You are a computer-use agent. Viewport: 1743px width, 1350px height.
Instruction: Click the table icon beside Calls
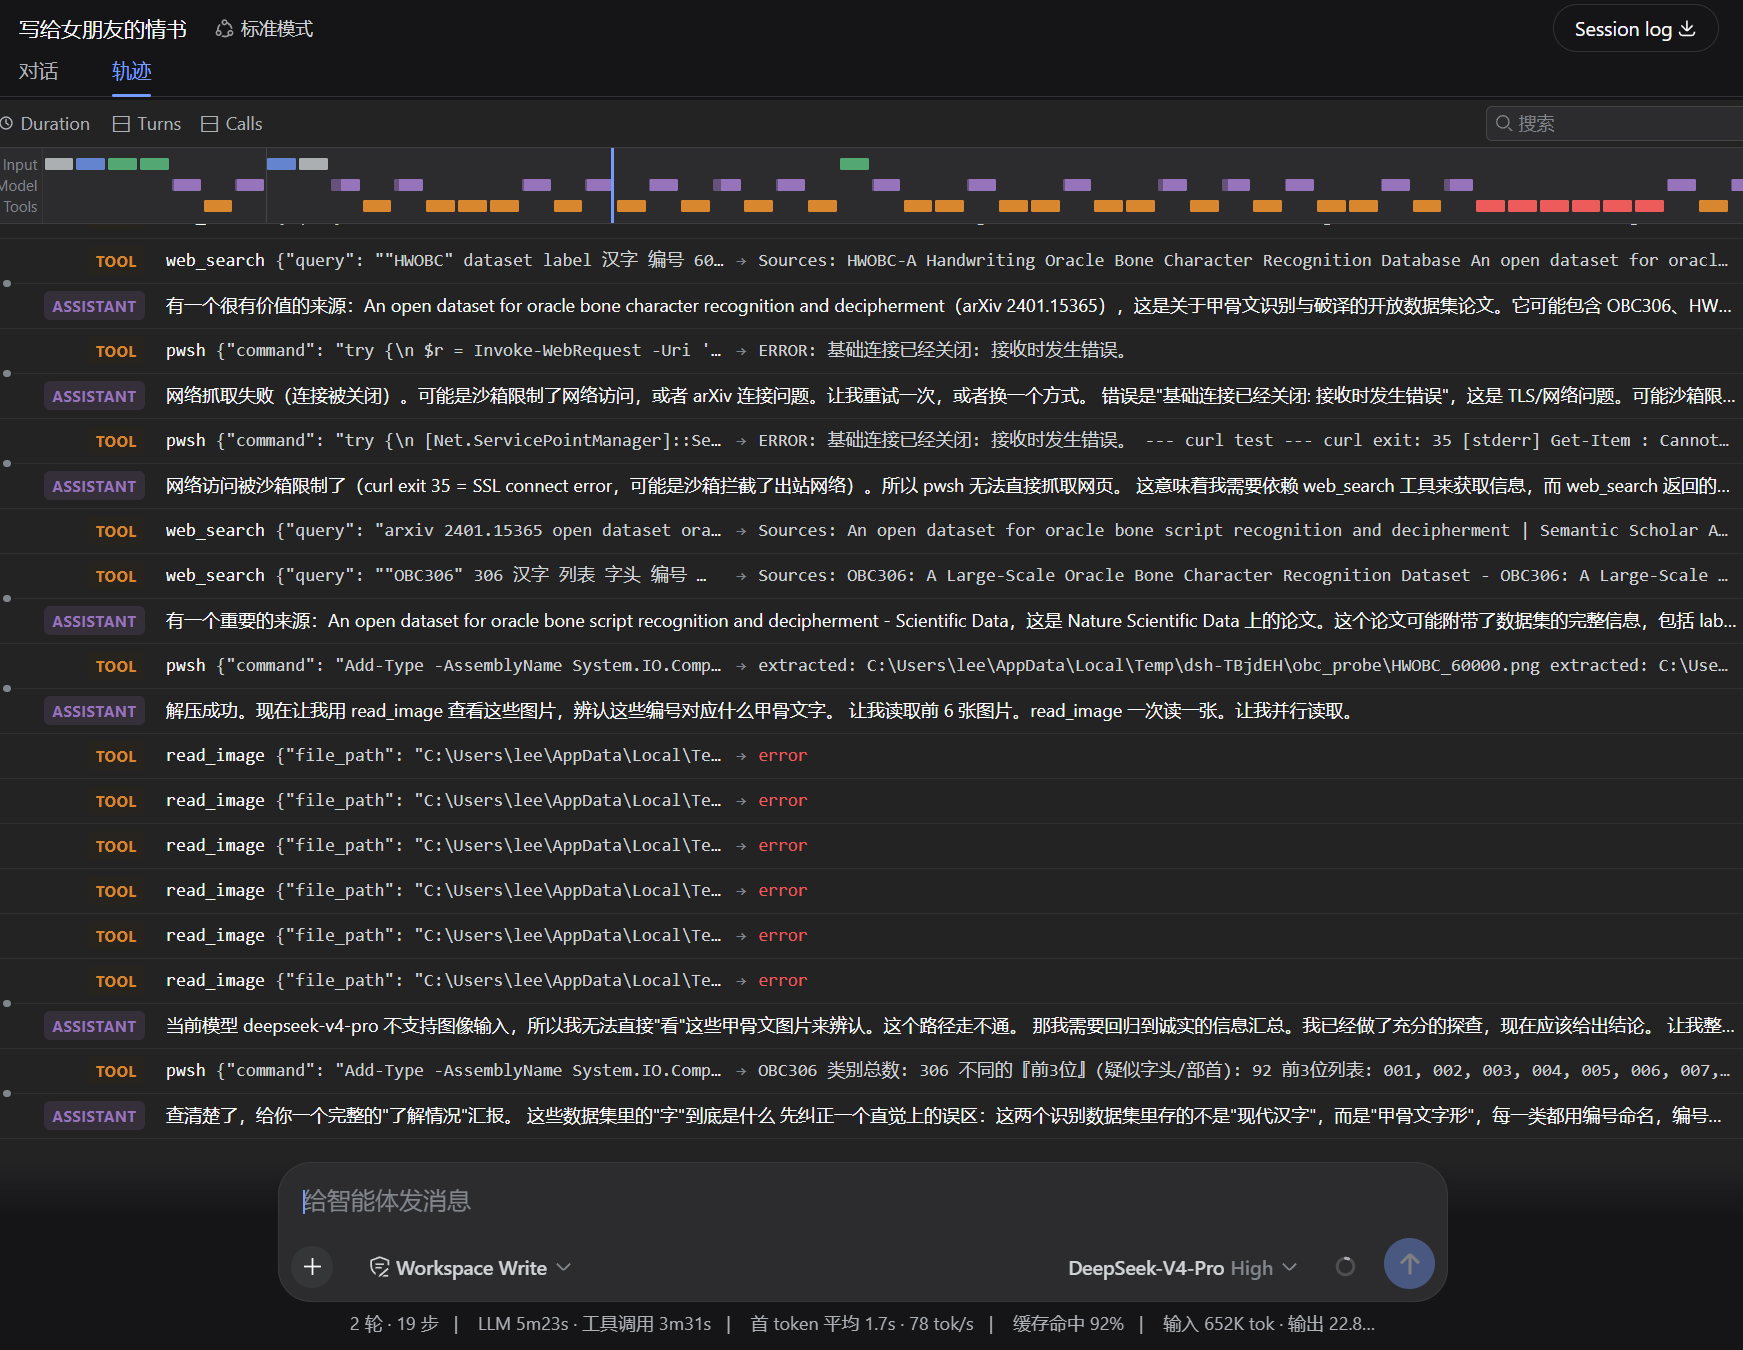209,124
